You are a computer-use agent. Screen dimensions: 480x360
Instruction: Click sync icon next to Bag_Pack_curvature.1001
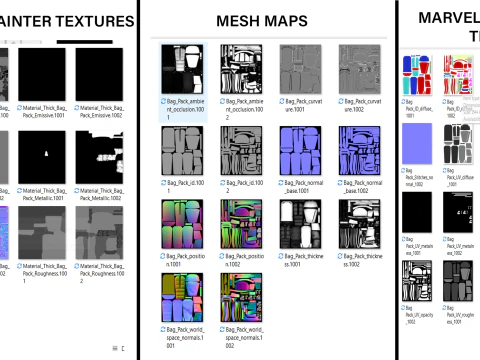tap(282, 101)
